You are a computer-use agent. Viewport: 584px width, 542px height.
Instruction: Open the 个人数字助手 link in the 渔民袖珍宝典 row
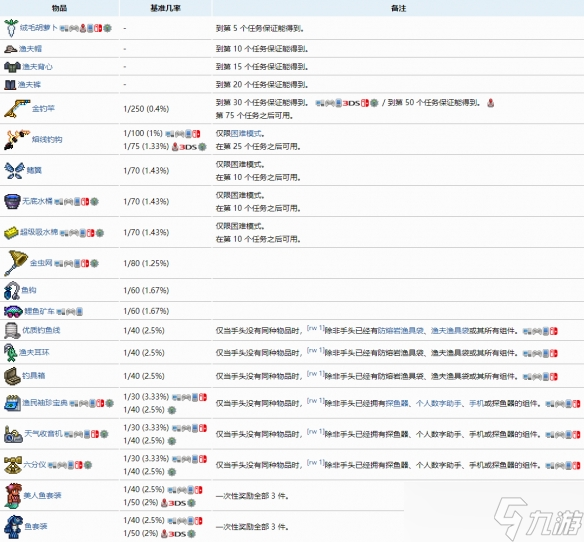tap(439, 403)
